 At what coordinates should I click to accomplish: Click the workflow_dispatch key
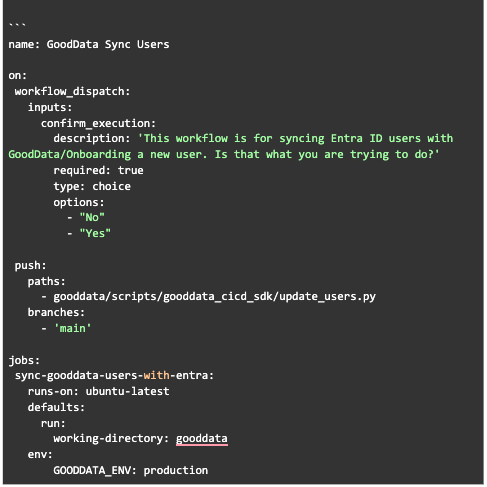tap(72, 91)
